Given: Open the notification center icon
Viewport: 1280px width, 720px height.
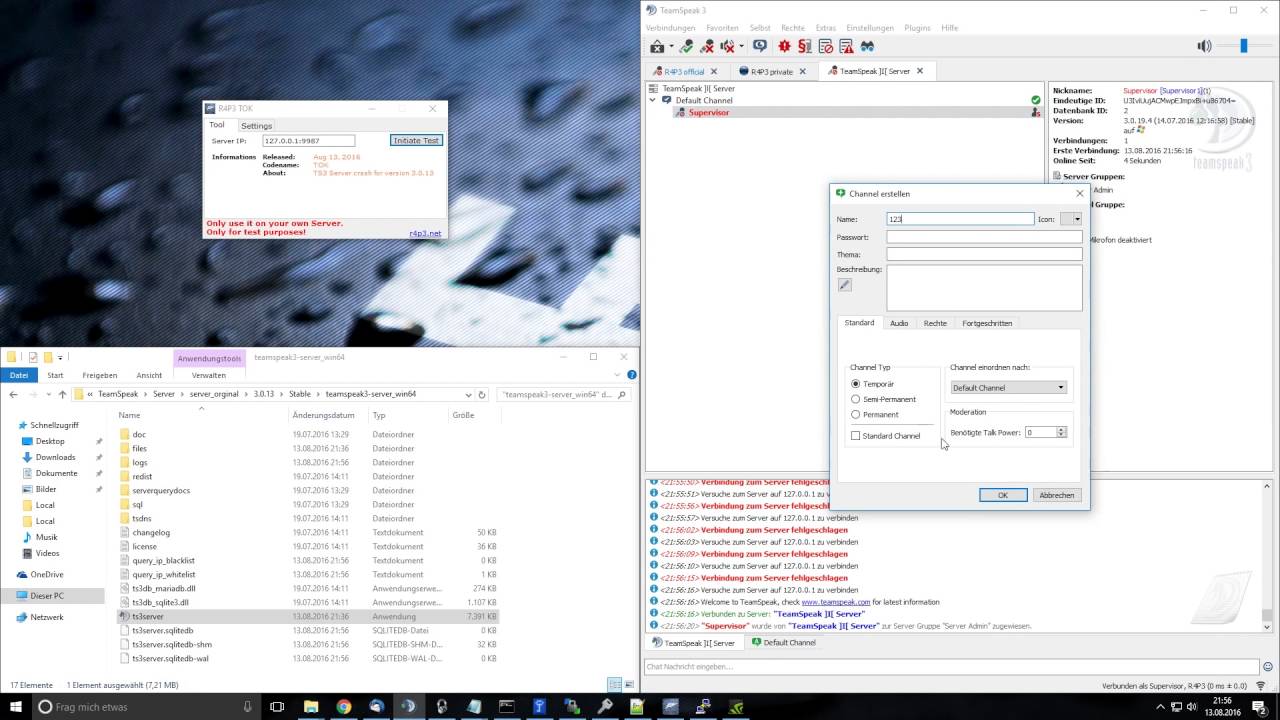Looking at the screenshot, I should (1260, 706).
